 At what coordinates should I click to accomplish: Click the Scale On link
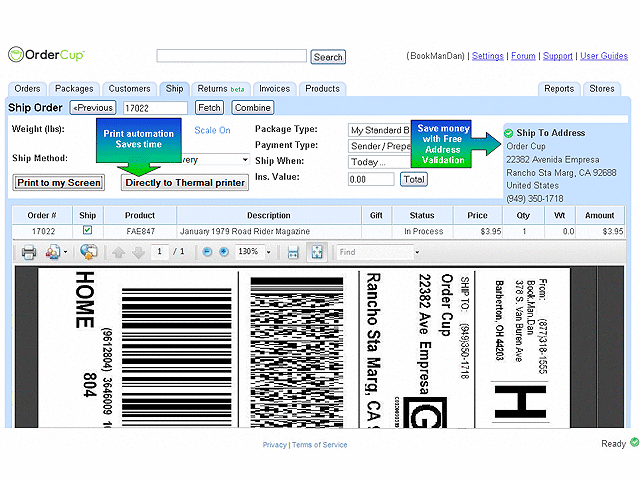212,130
